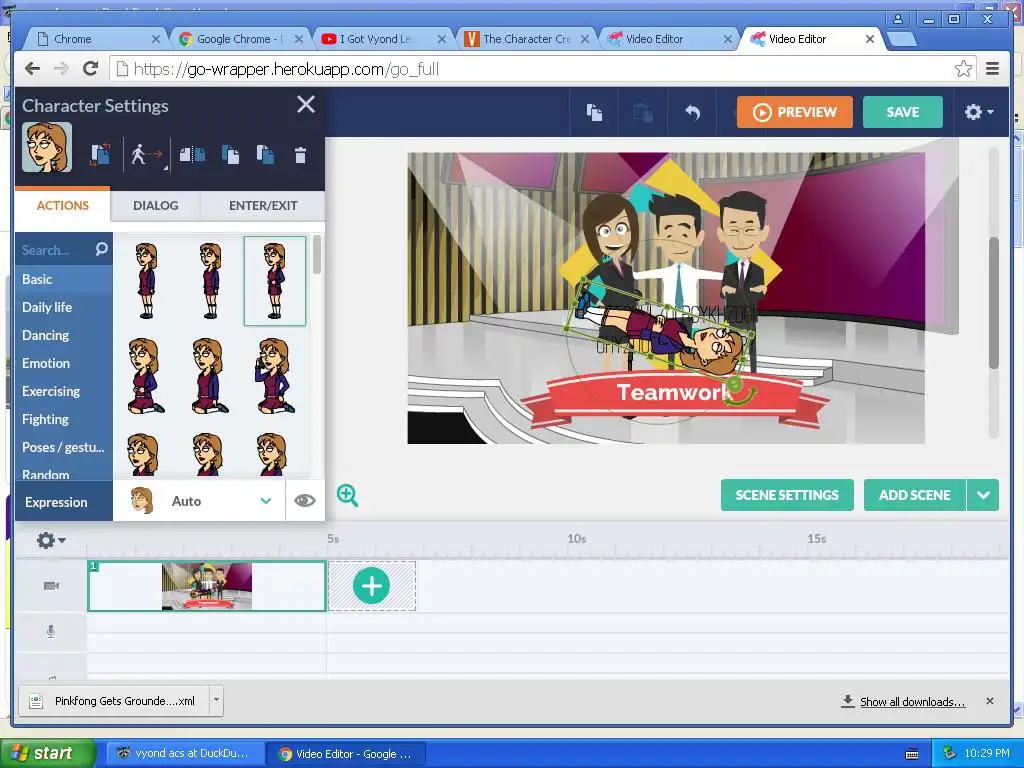Select the Emotion category

63,363
